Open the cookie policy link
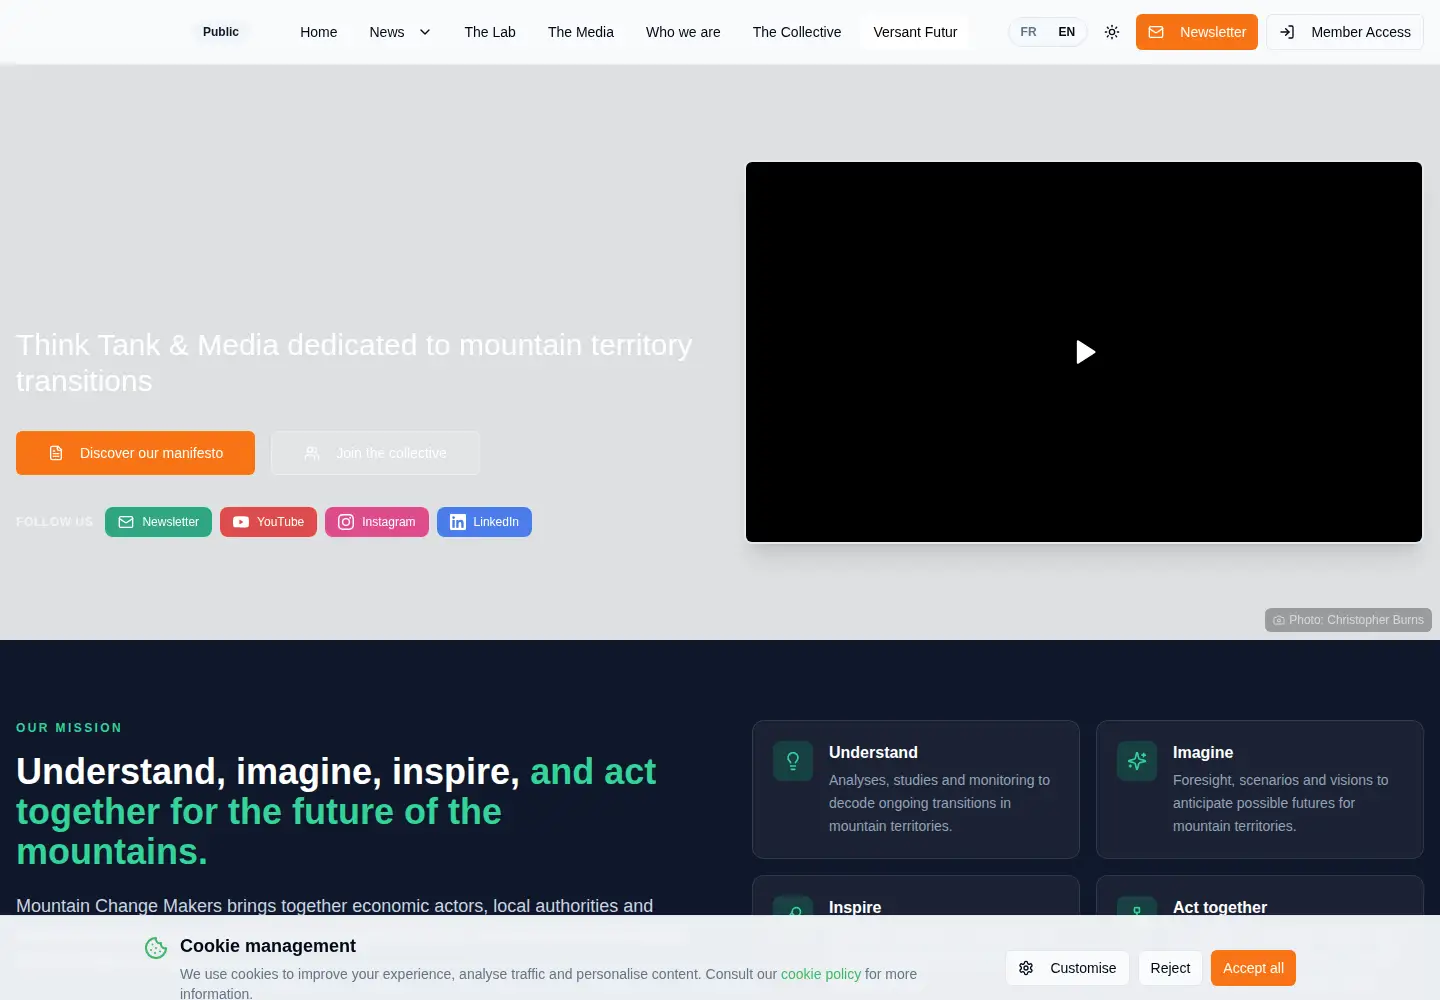Image resolution: width=1440 pixels, height=1000 pixels. (x=821, y=974)
